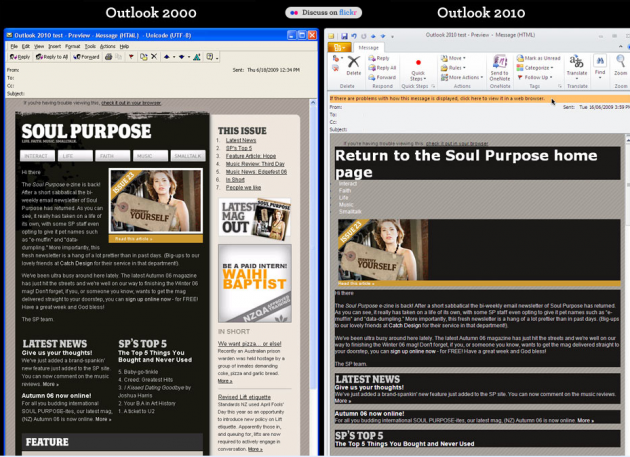The image size is (630, 457).
Task: Click Reply to All in Outlook 2000
Action: point(52,57)
